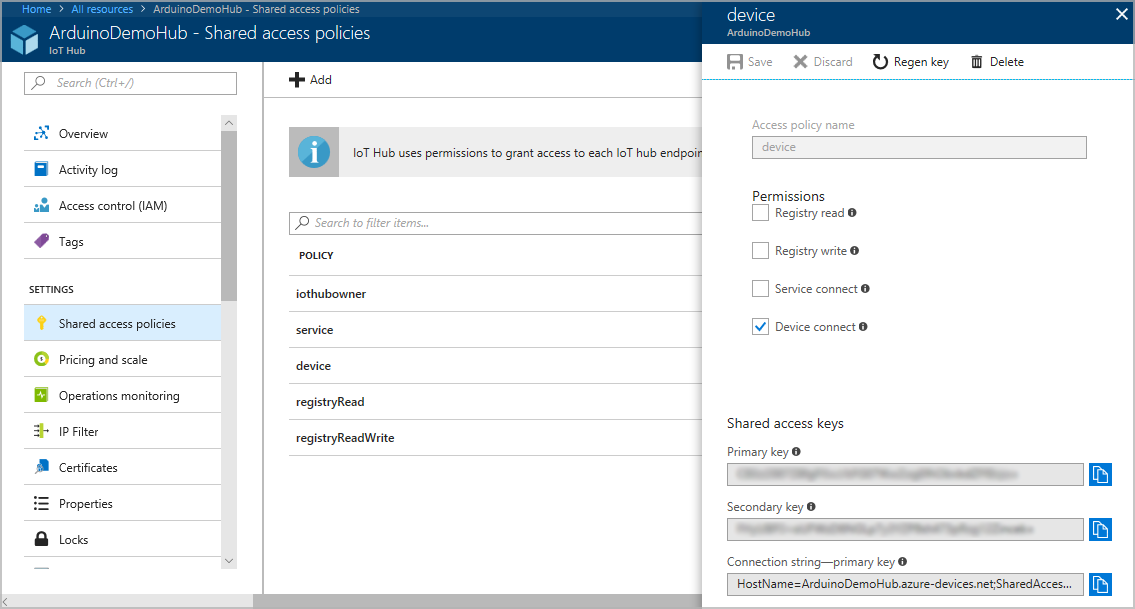Open the Overview menu item
Image resolution: width=1135 pixels, height=609 pixels.
click(122, 133)
